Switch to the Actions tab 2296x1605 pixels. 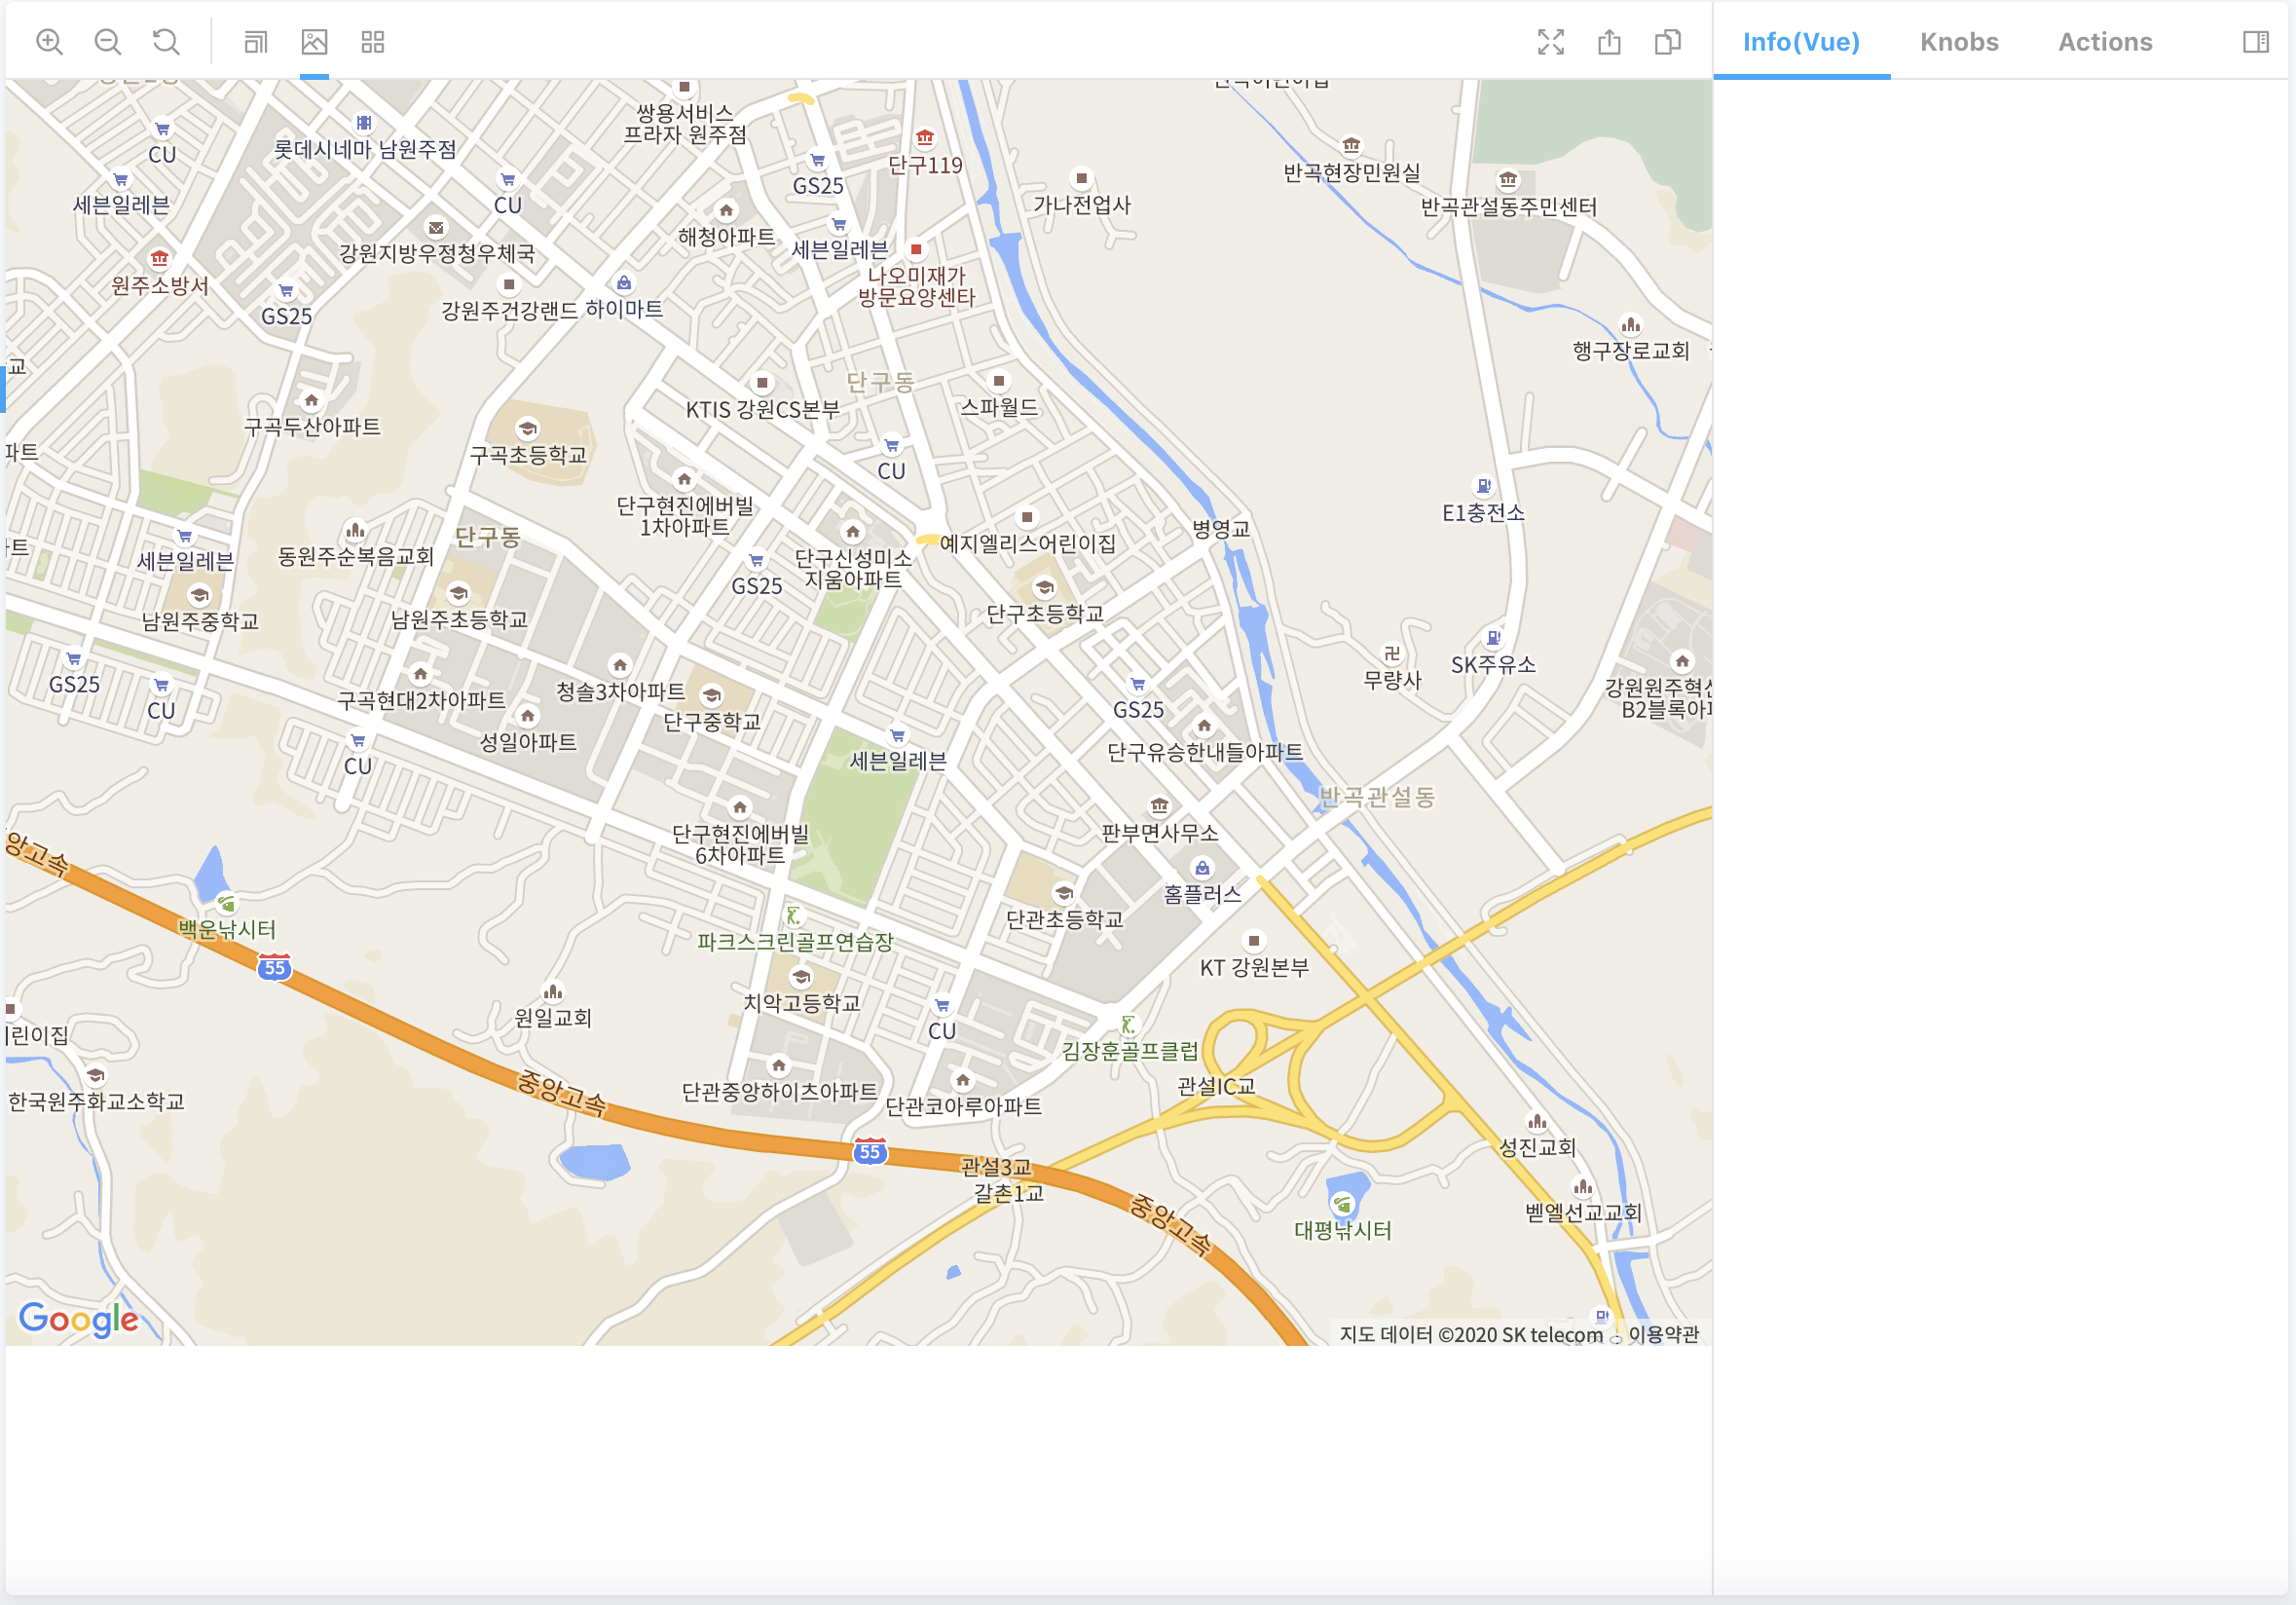pos(2104,42)
